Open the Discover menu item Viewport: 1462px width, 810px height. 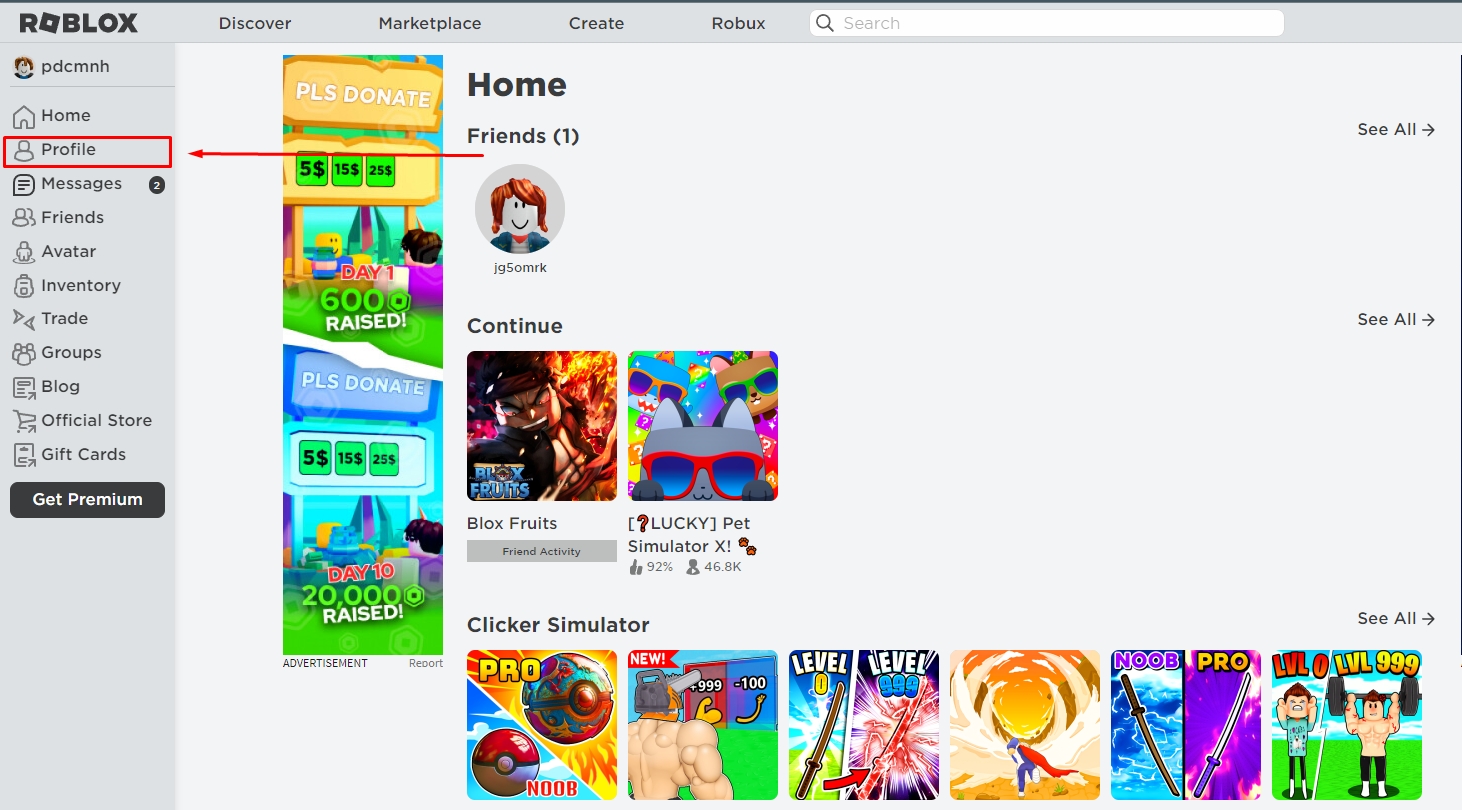tap(255, 23)
